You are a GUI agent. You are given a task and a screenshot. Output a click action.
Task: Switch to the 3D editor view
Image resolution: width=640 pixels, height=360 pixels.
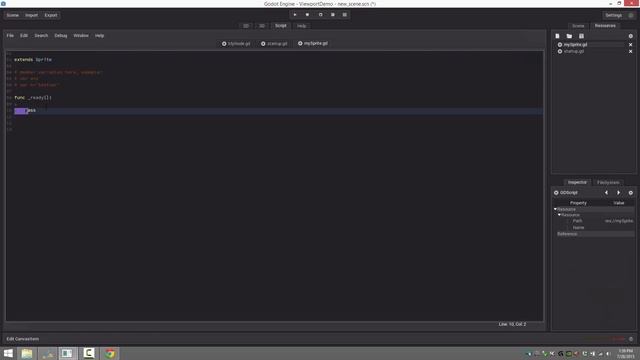262,26
